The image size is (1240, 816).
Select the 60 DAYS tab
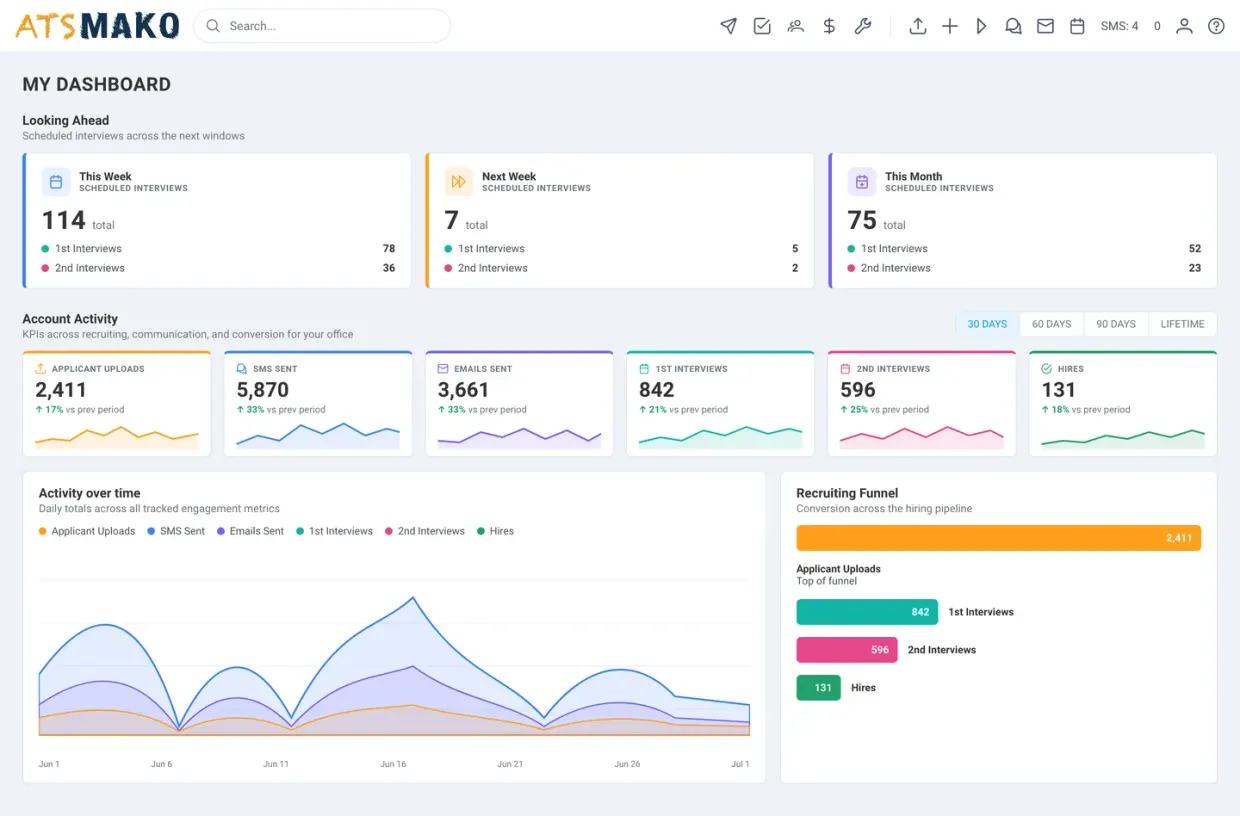1051,324
